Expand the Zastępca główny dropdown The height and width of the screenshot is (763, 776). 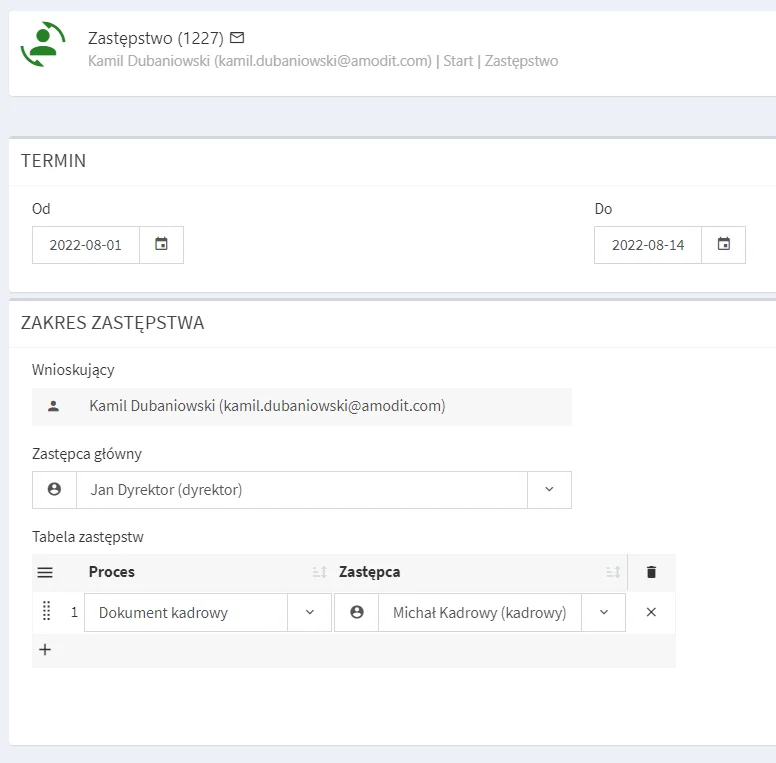(x=549, y=489)
